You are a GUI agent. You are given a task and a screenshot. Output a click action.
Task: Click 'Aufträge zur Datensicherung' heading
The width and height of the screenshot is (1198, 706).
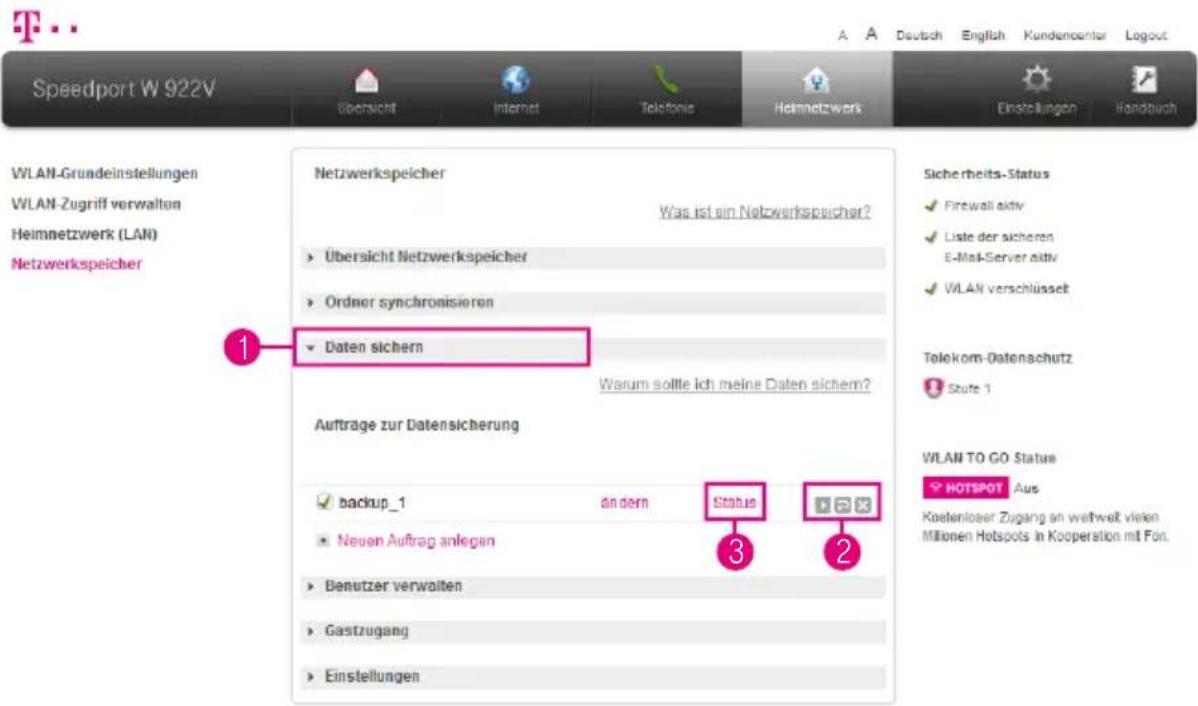point(417,425)
